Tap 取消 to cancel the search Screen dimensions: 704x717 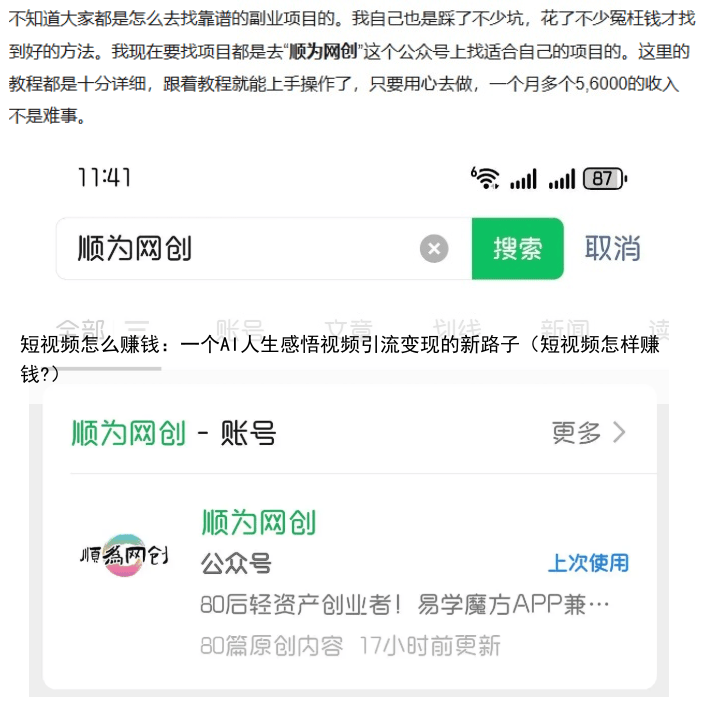613,249
